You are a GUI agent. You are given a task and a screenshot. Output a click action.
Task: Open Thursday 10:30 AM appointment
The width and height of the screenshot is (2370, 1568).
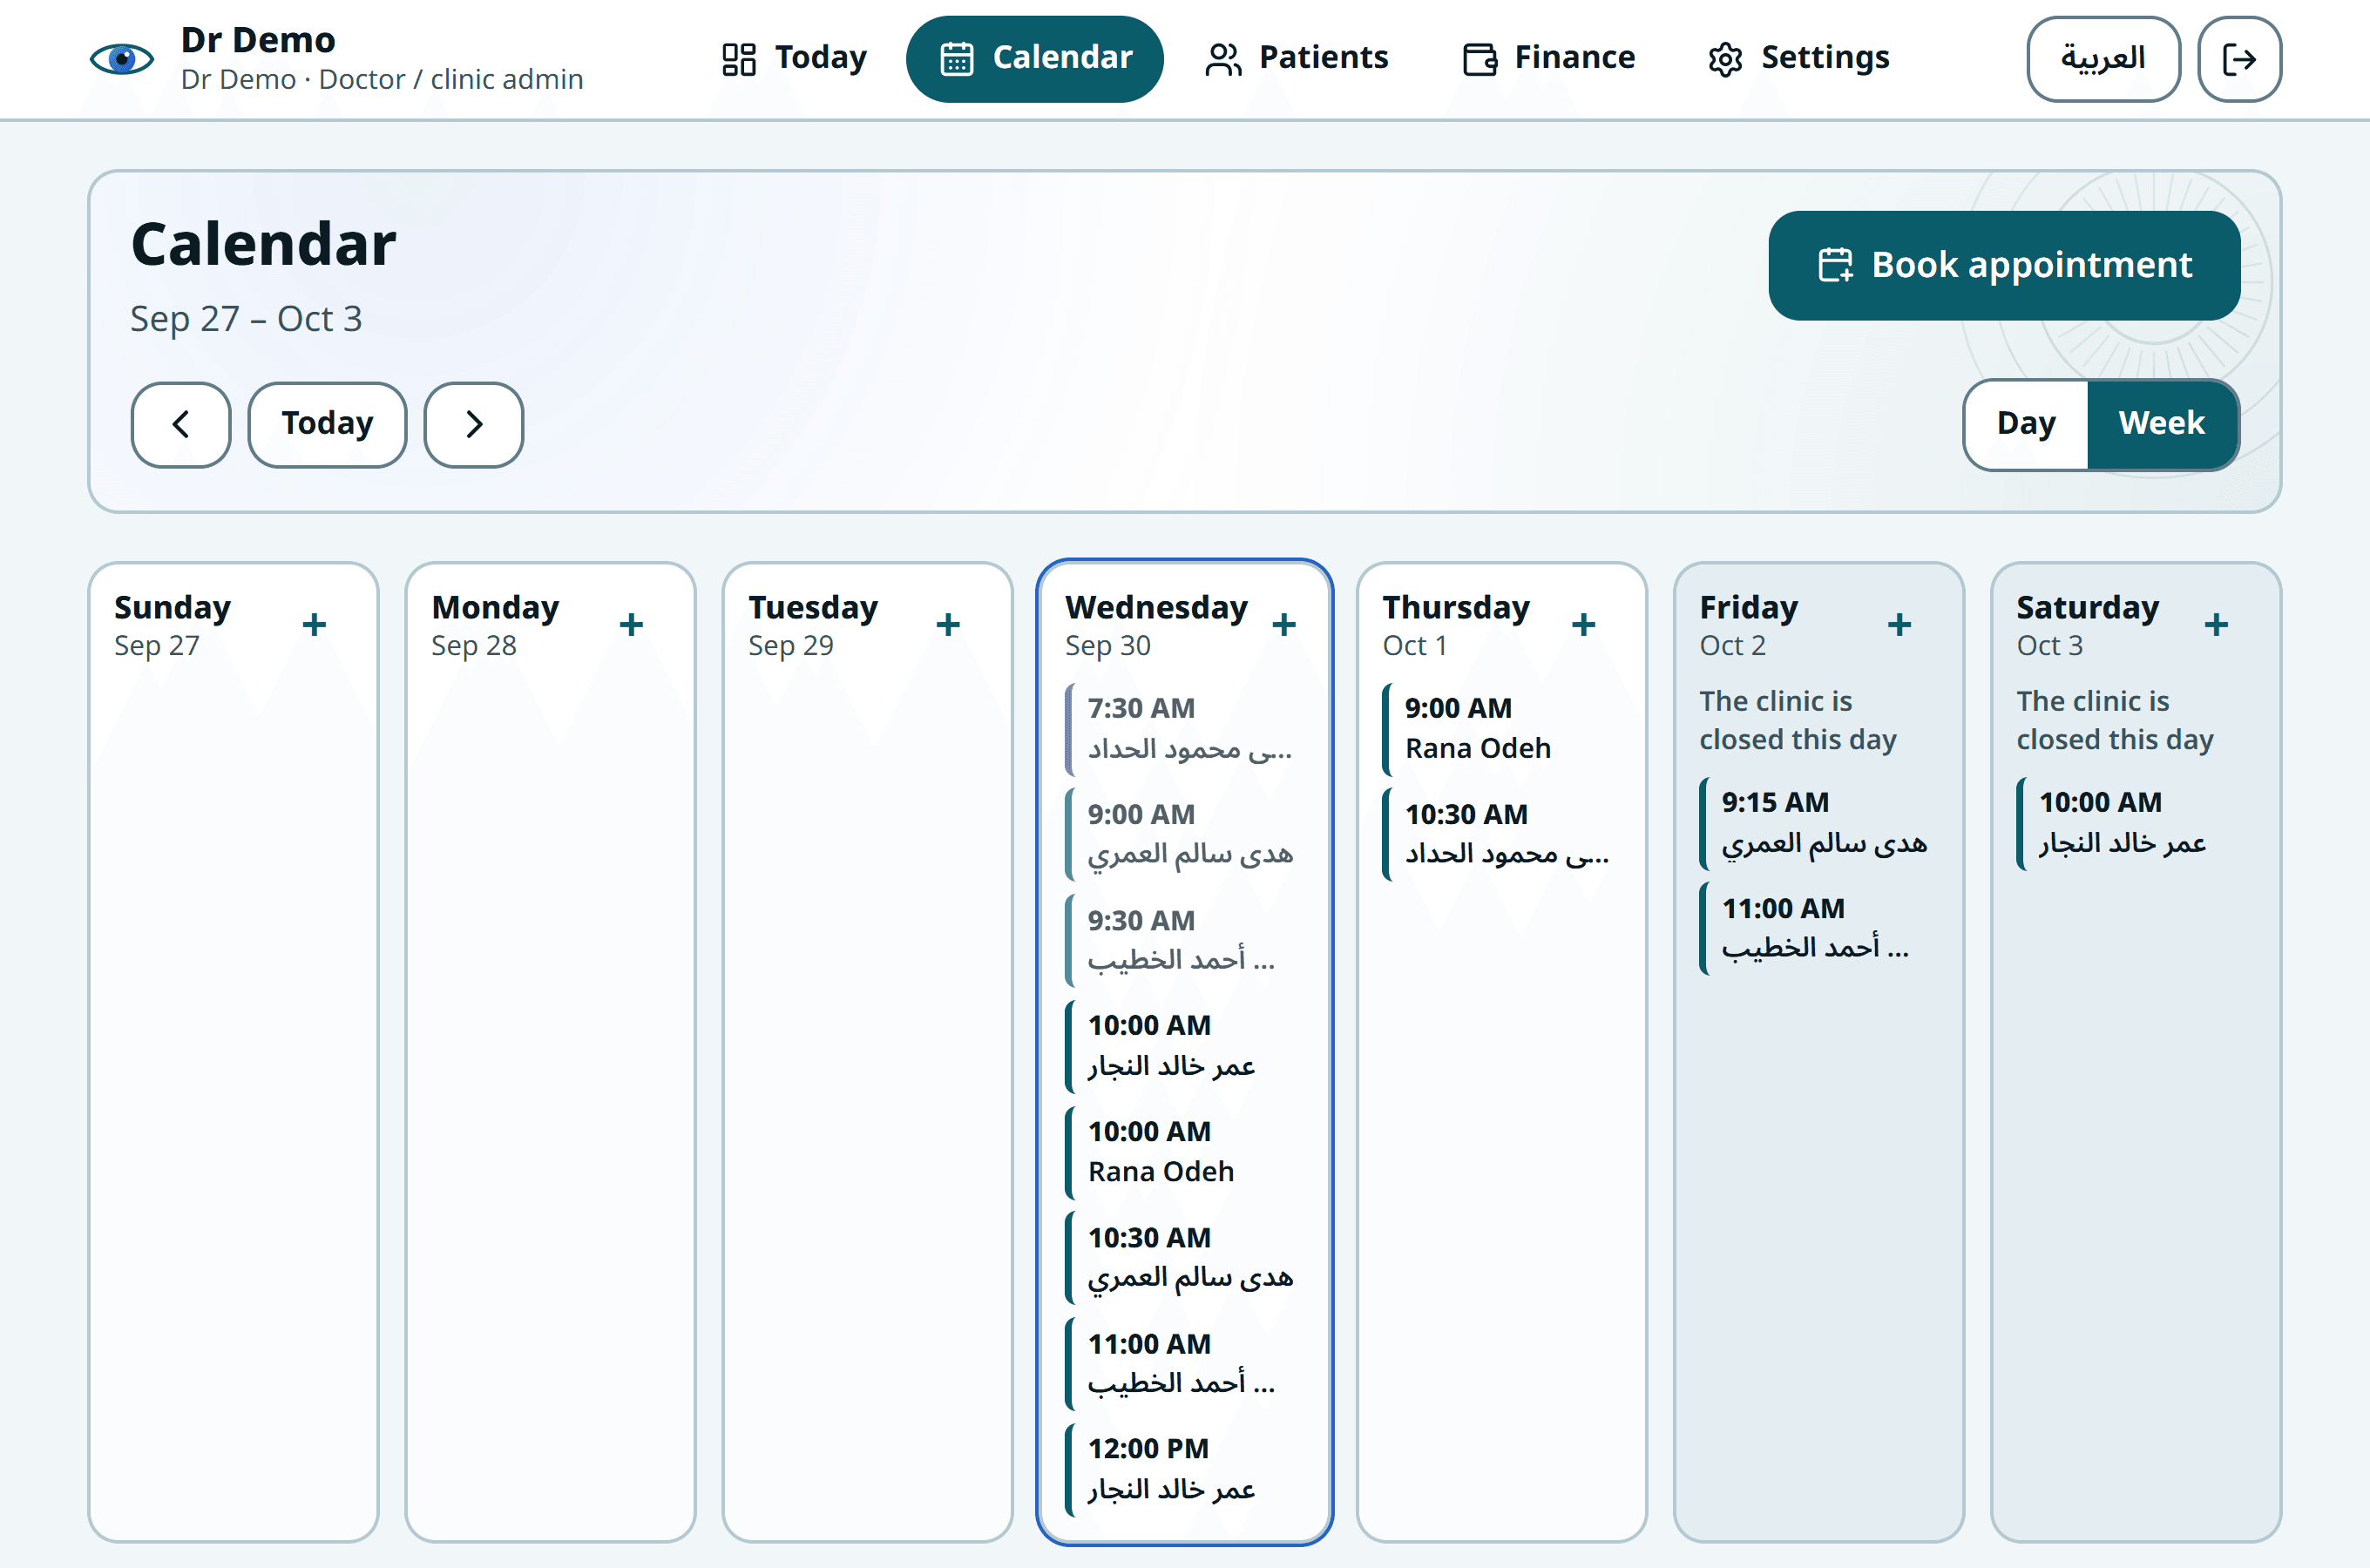coord(1502,834)
